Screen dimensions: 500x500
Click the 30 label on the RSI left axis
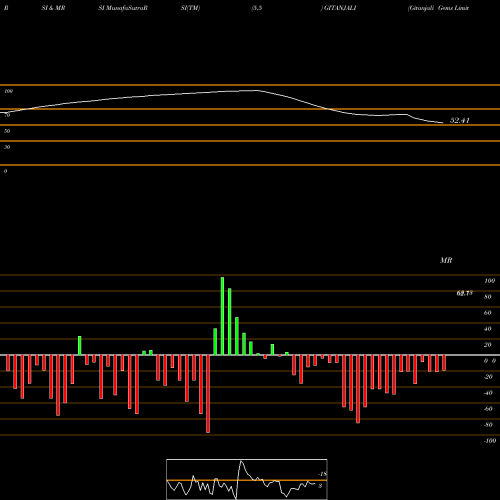[7, 147]
